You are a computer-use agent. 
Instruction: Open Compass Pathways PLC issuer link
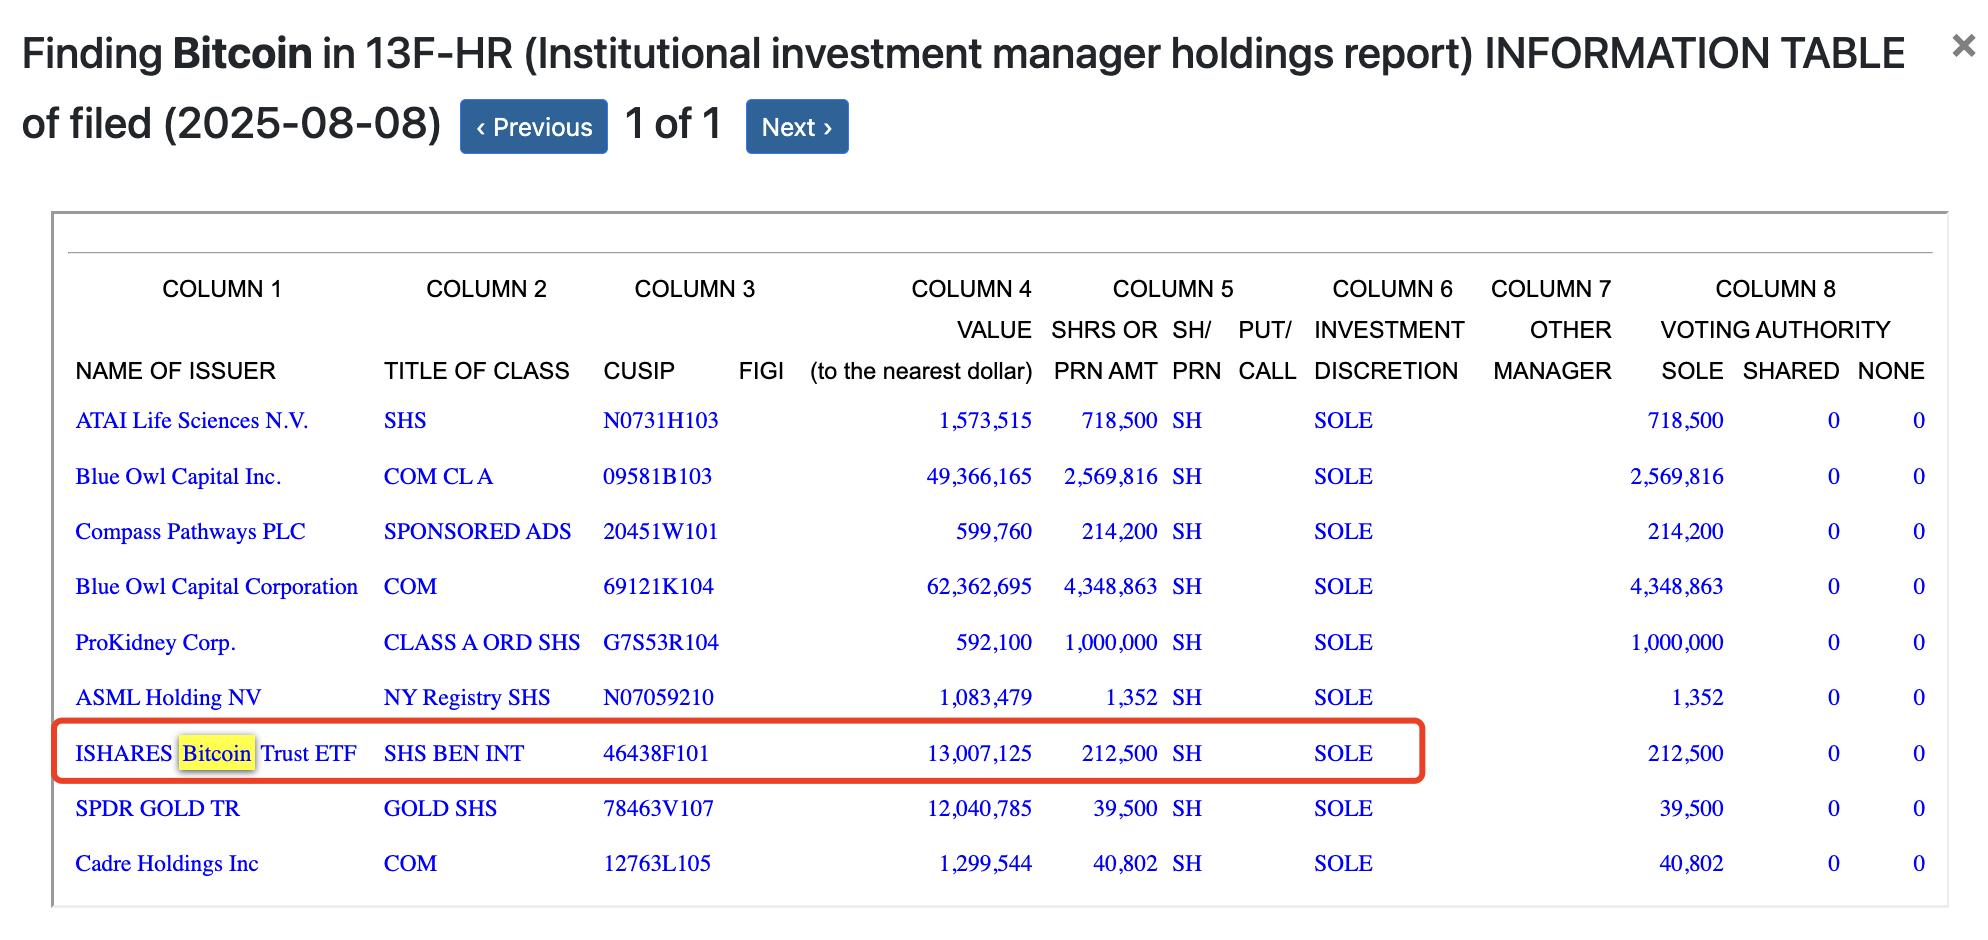click(190, 531)
